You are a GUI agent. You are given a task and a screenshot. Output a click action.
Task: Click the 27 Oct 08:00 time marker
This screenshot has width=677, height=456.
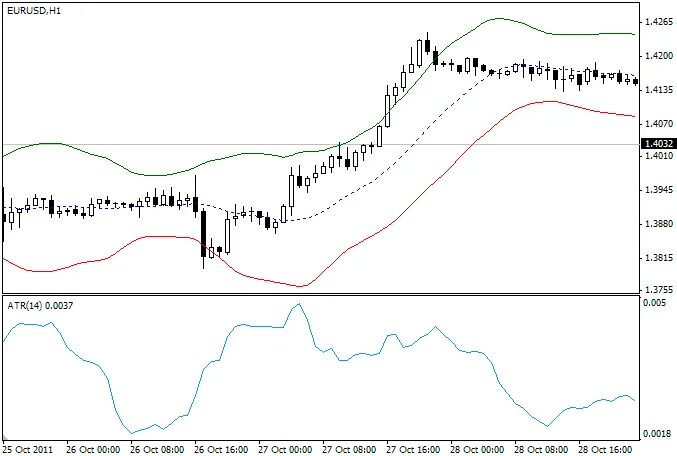tap(348, 449)
